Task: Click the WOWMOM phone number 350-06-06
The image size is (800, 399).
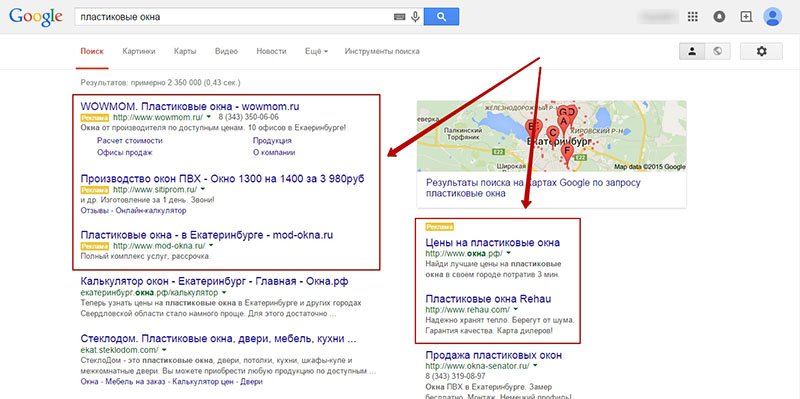Action: pos(248,118)
